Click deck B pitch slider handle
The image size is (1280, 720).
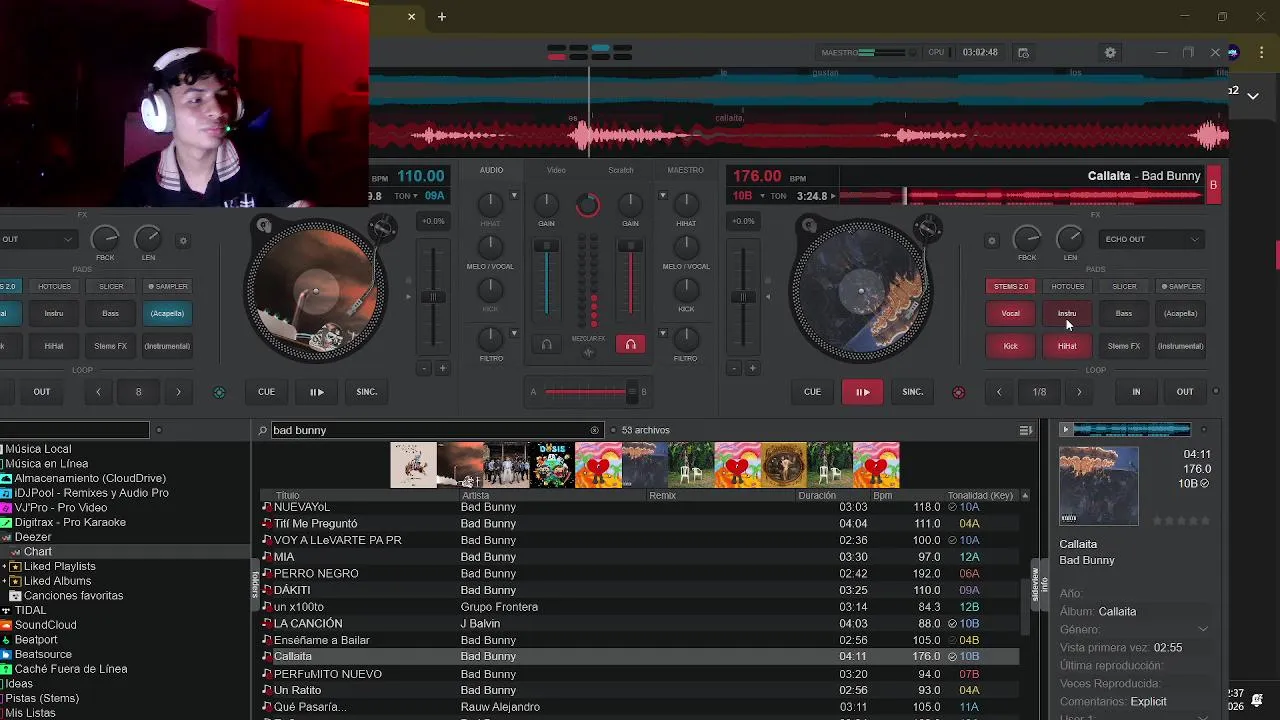click(743, 297)
